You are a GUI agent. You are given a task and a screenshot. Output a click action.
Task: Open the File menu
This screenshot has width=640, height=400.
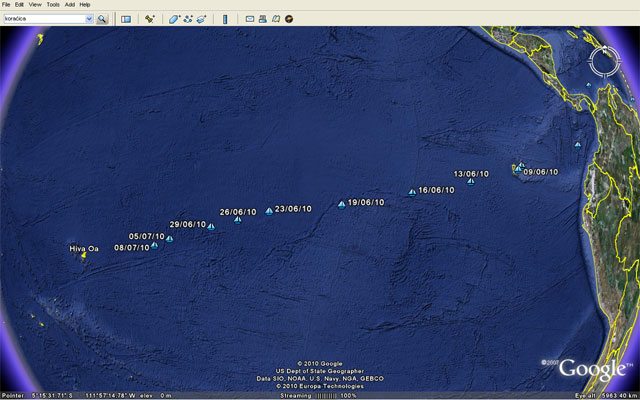pos(6,4)
